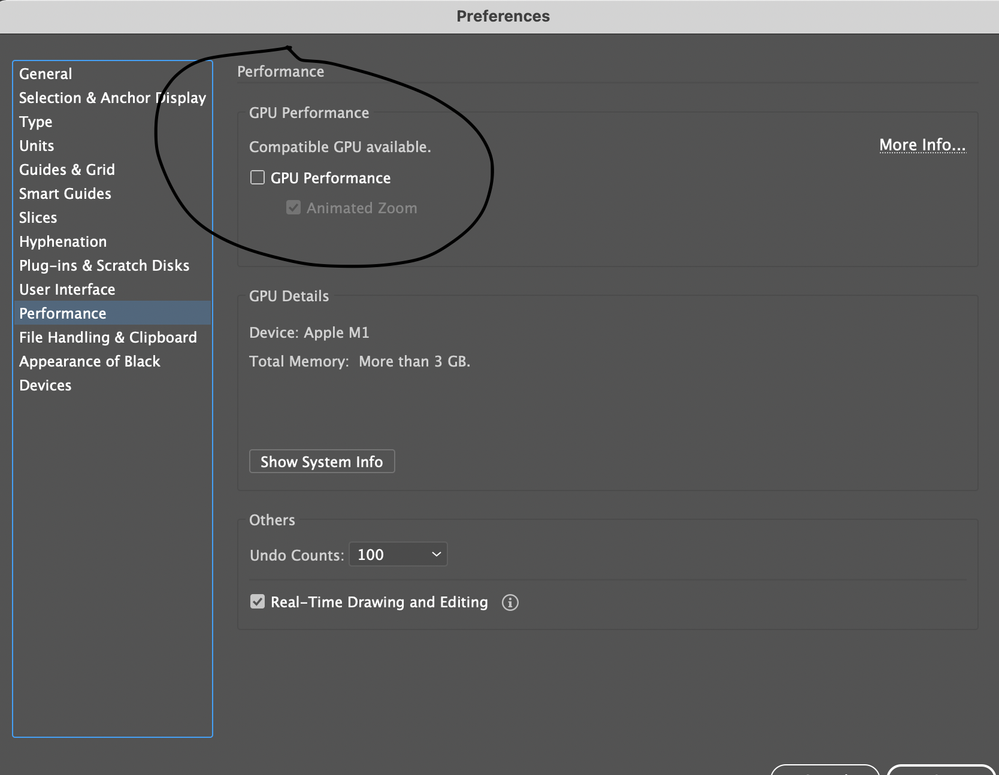Screen dimensions: 999x775
Task: Enable the GPU Performance checkbox
Action: click(x=258, y=178)
